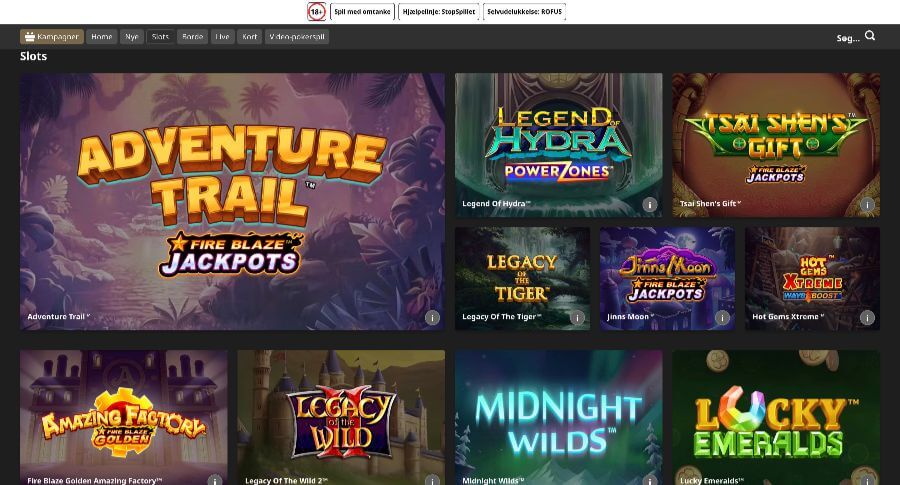The image size is (900, 485).
Task: Click the Kampagner gift icon
Action: coord(30,37)
